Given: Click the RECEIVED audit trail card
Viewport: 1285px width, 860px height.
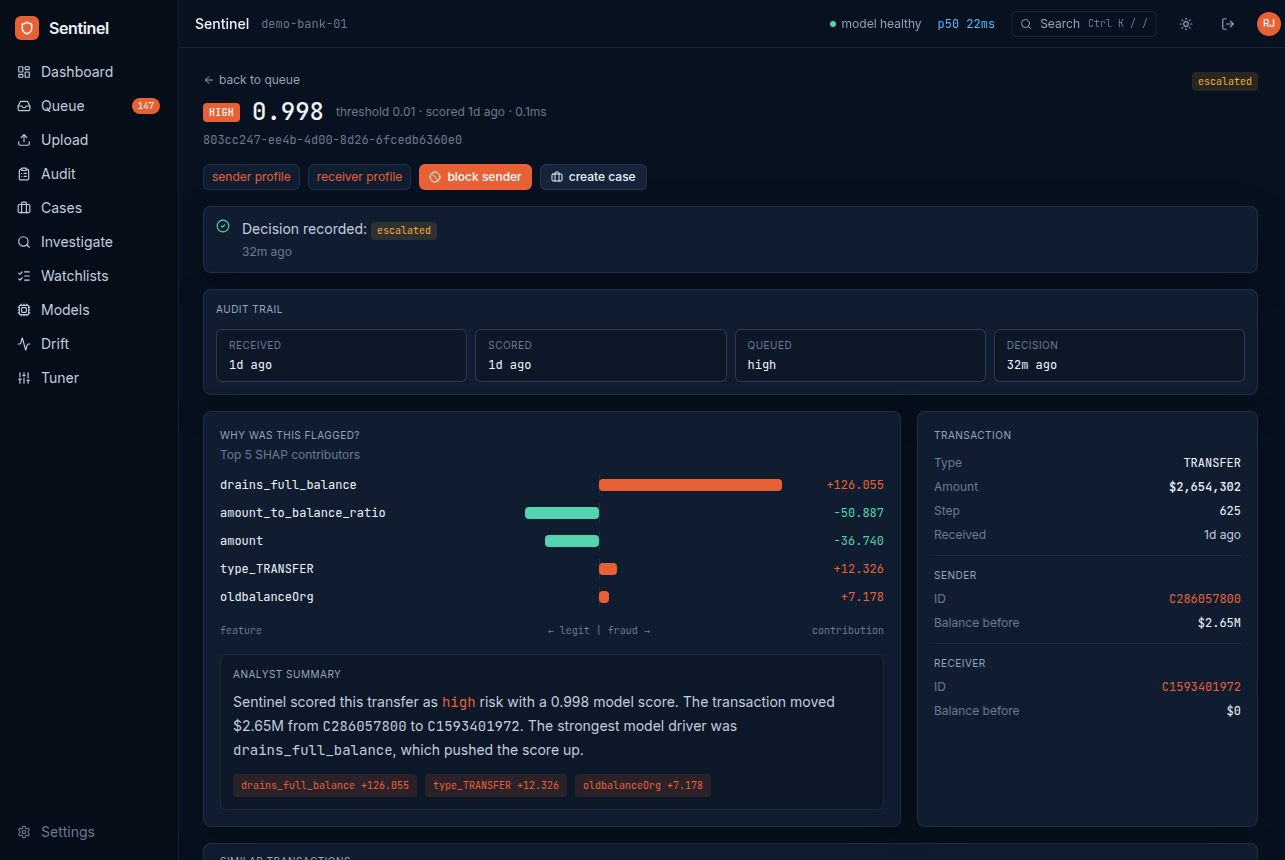Looking at the screenshot, I should (x=341, y=355).
